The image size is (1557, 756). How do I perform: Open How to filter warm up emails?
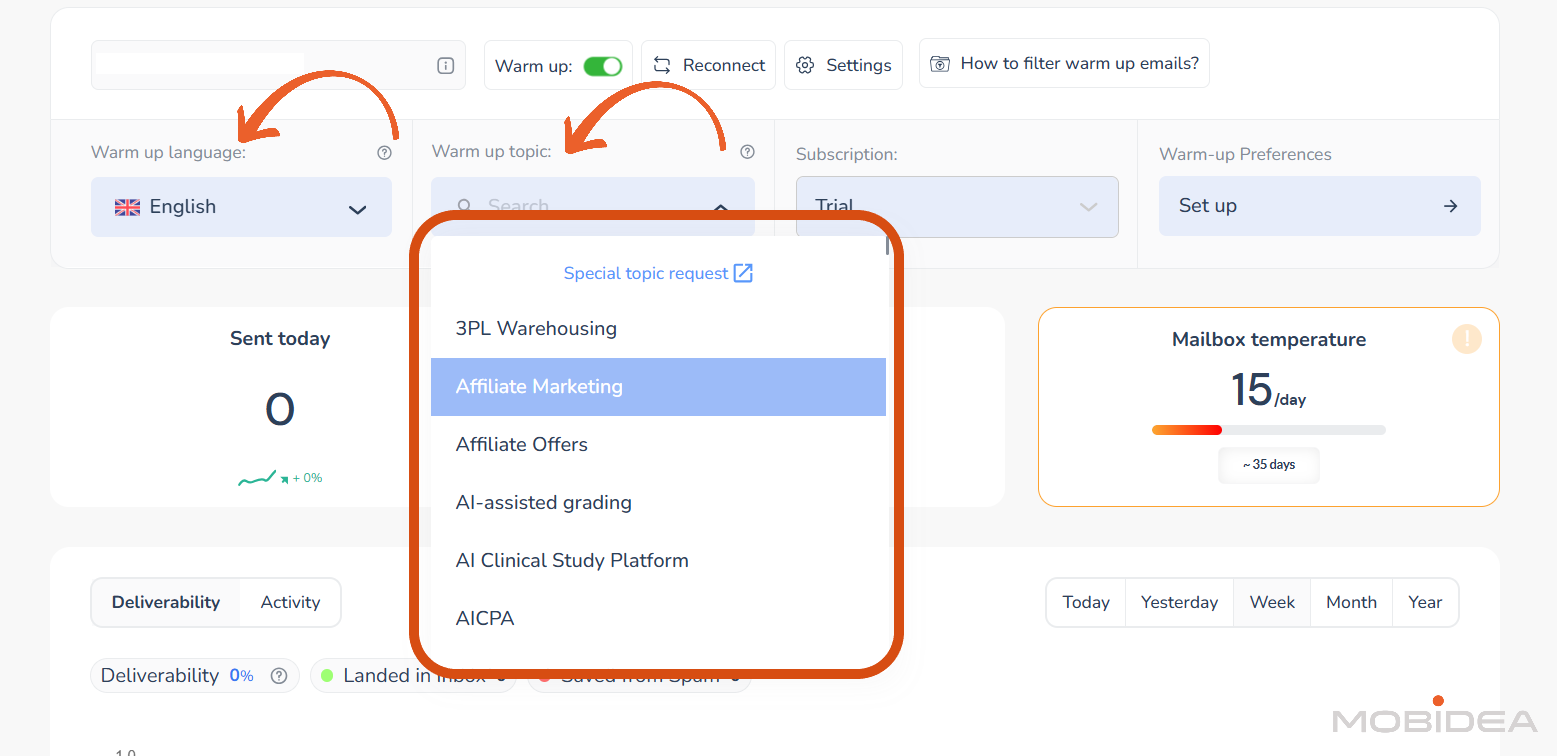1064,64
